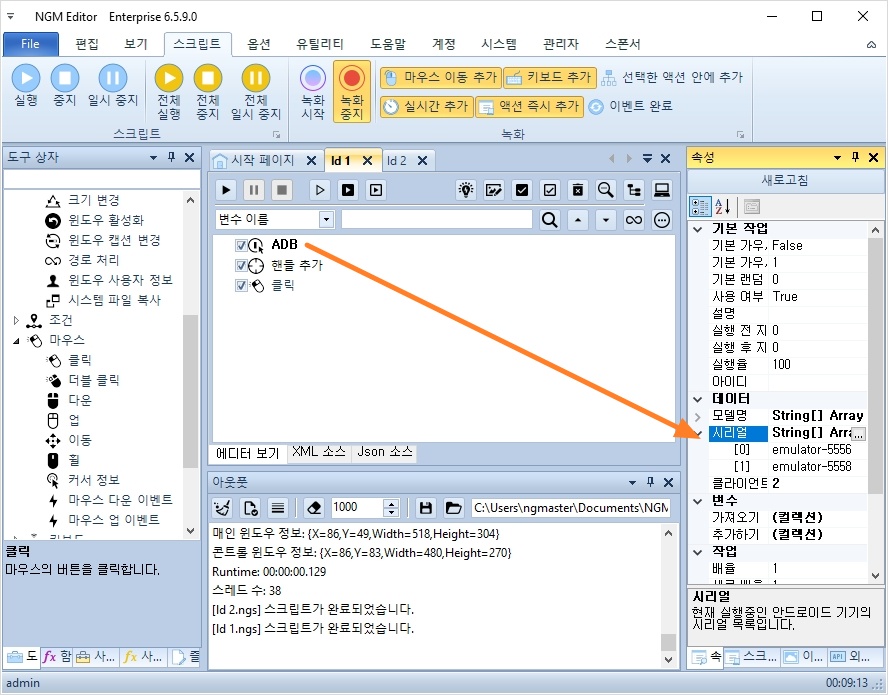
Task: Toggle 키보드 추가 option
Action: [x=550, y=78]
